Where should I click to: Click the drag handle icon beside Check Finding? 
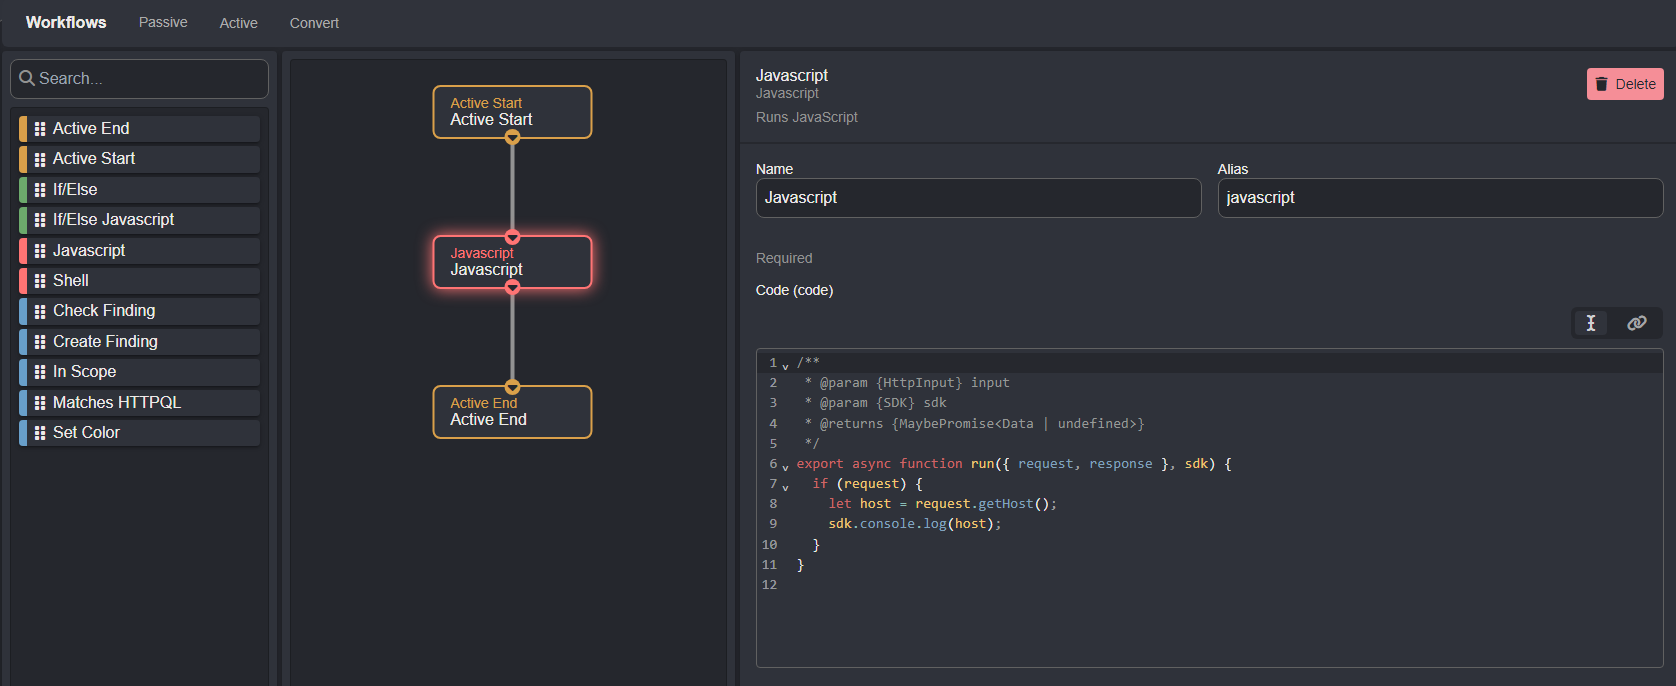[x=40, y=311]
